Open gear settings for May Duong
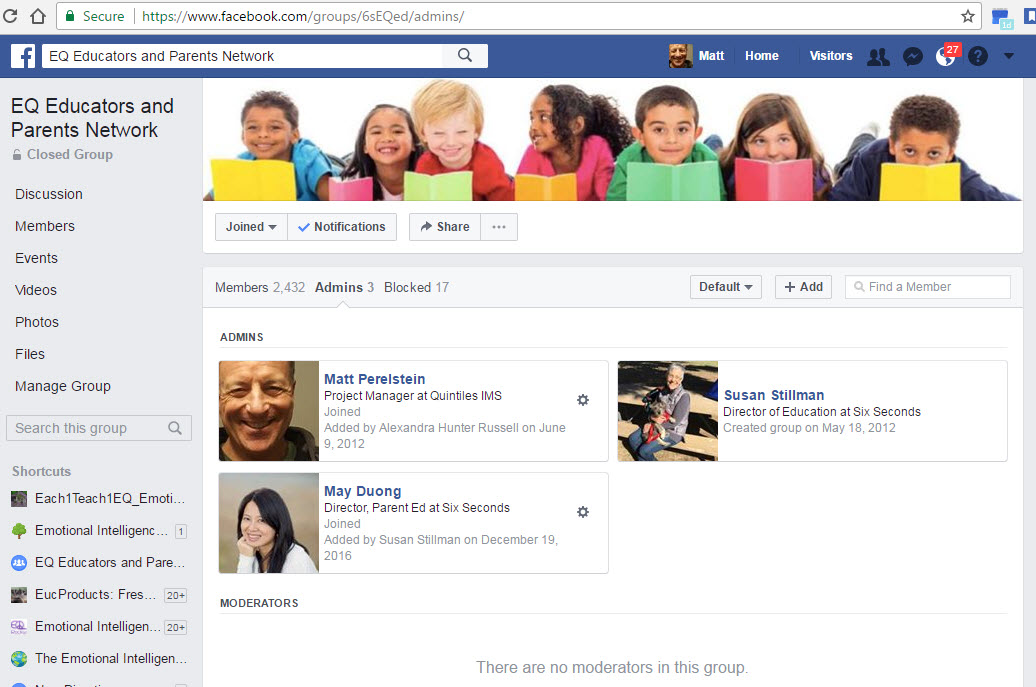This screenshot has width=1036, height=687. pos(583,512)
